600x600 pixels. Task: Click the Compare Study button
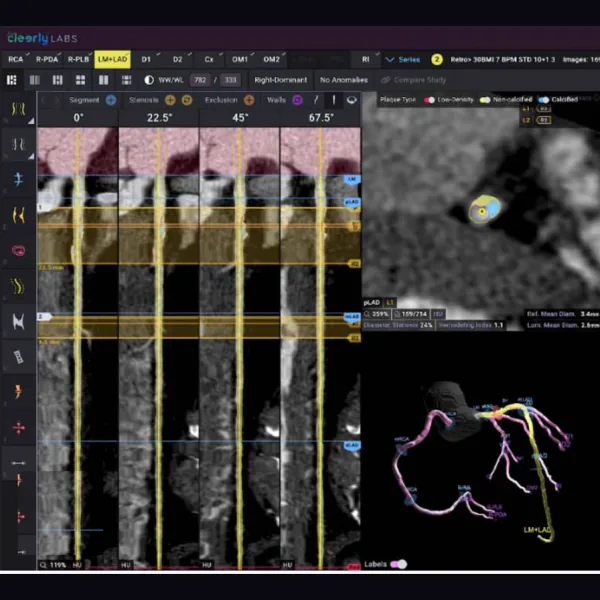pos(414,80)
